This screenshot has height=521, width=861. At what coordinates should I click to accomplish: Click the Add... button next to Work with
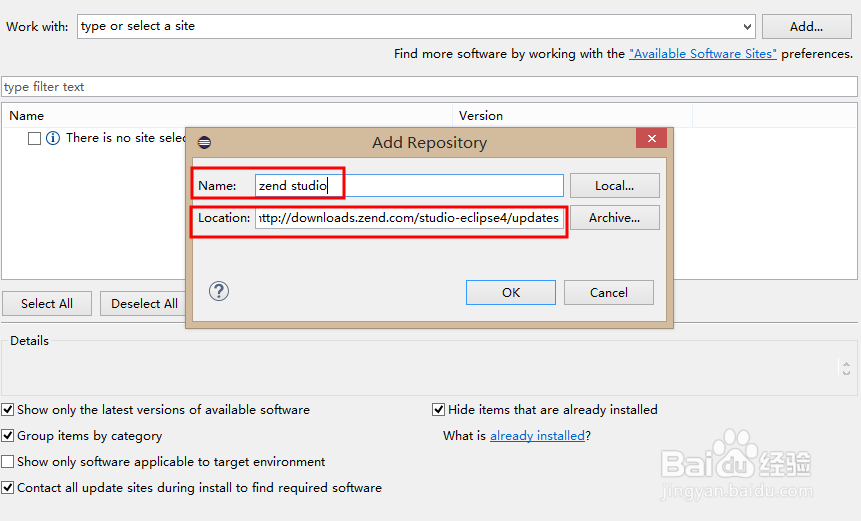click(x=806, y=26)
